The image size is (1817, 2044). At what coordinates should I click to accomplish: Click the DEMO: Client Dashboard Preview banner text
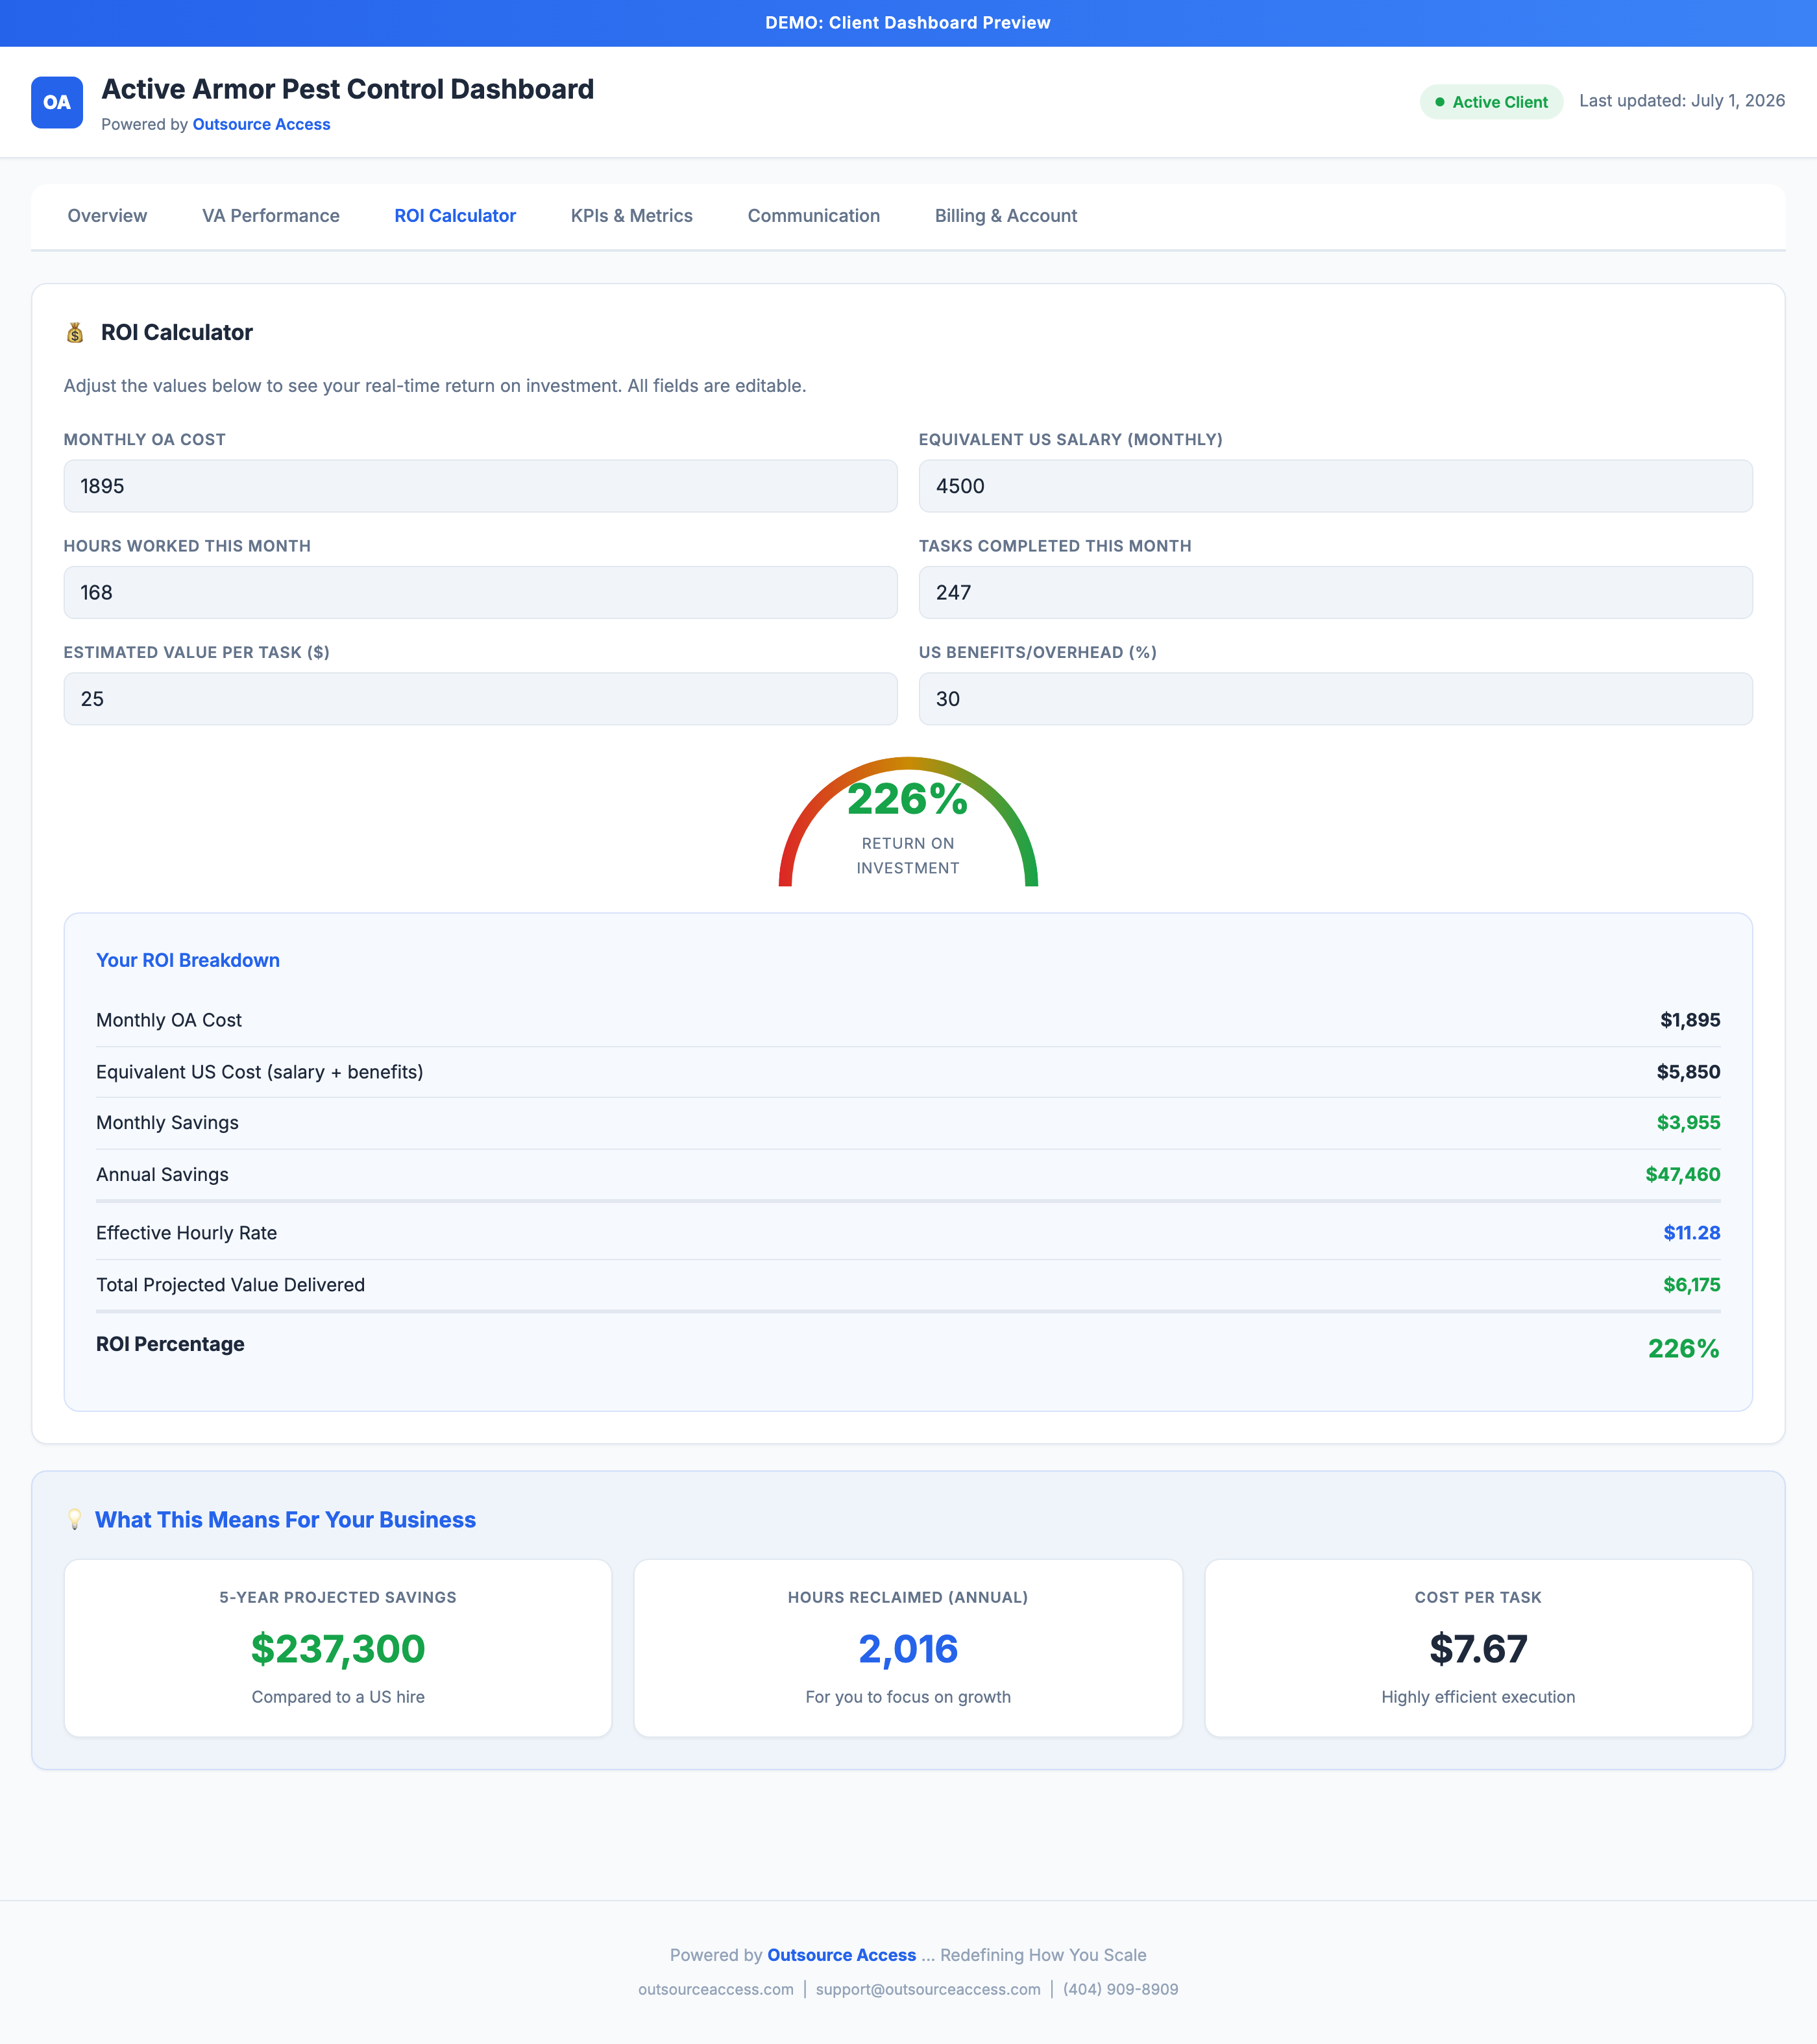tap(908, 23)
